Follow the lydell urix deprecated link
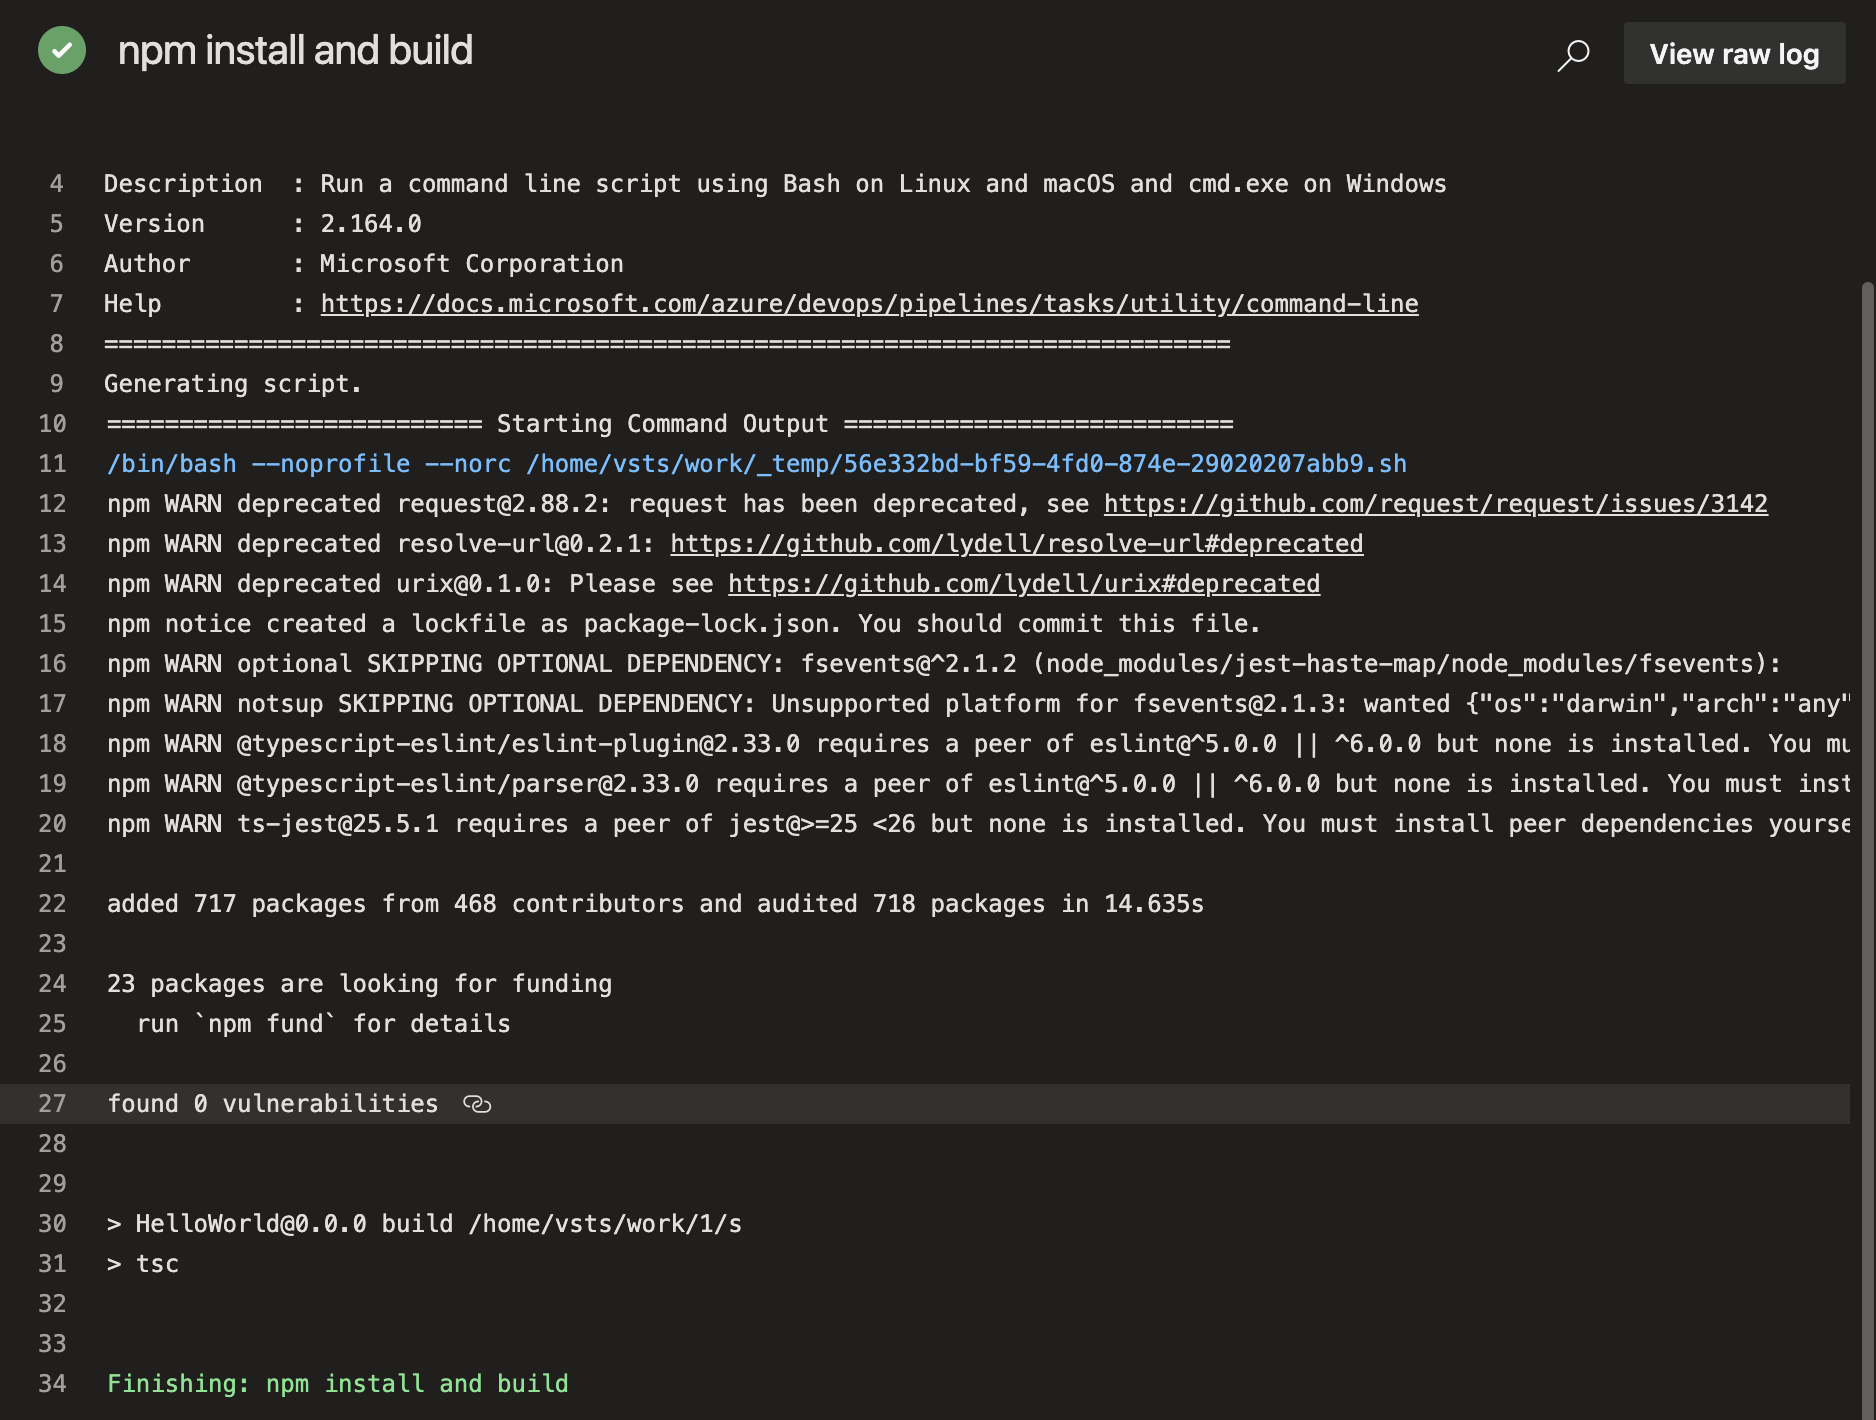This screenshot has width=1876, height=1420. coord(1024,584)
